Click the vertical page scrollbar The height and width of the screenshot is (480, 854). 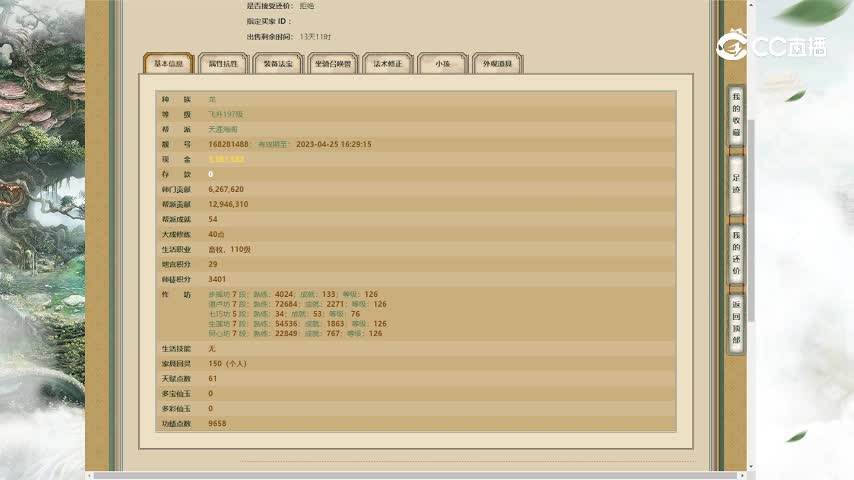[x=751, y=220]
